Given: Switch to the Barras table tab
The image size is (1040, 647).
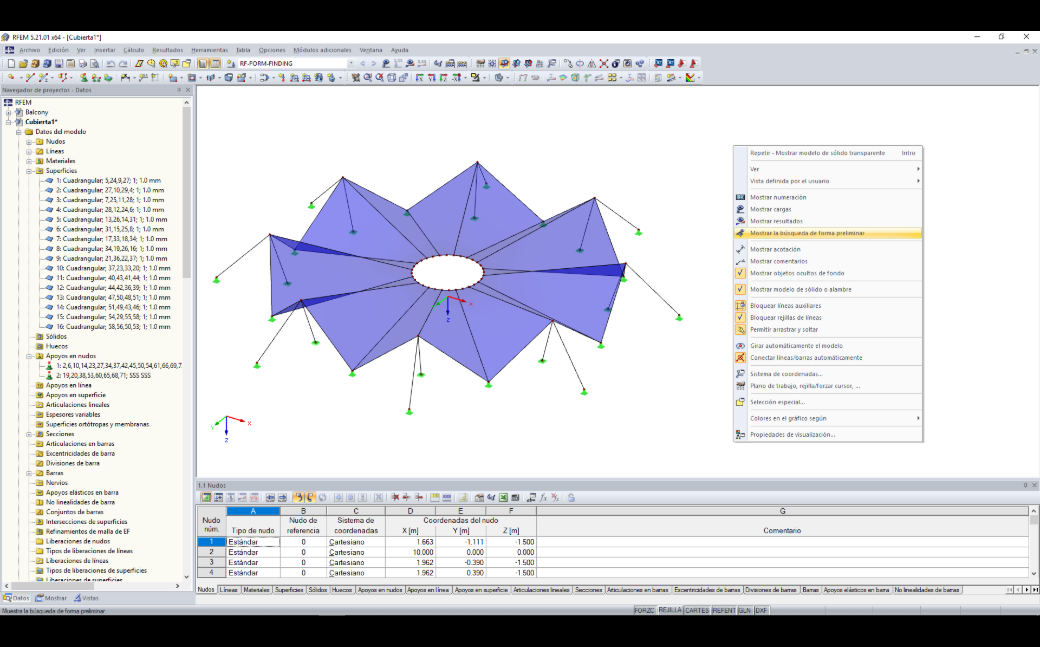Looking at the screenshot, I should [810, 590].
